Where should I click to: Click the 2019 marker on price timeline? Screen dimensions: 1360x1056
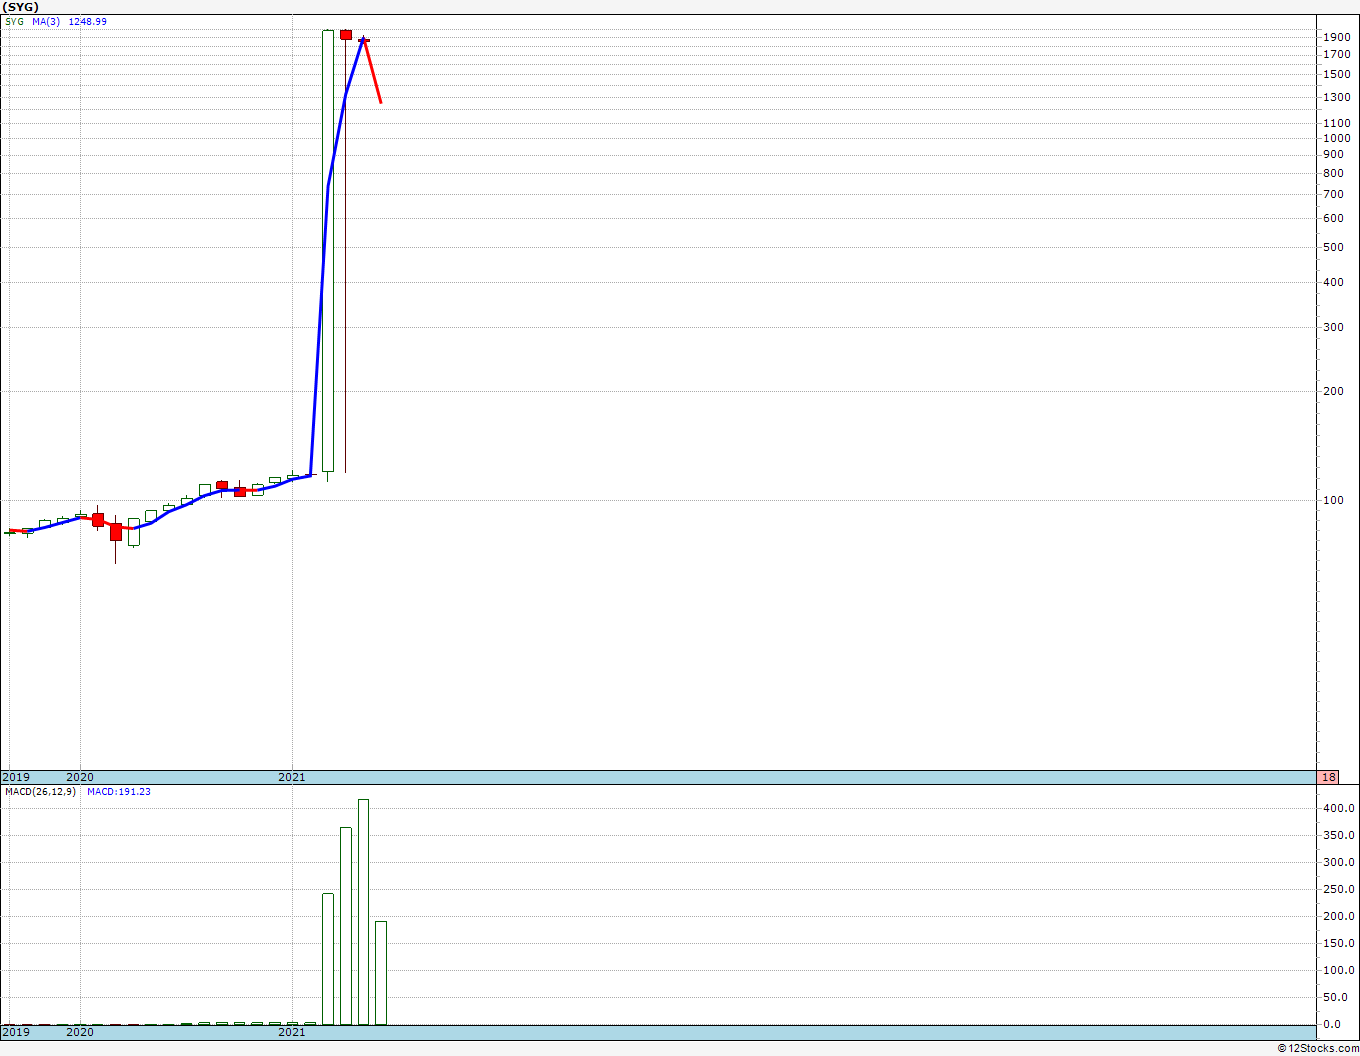tap(16, 777)
